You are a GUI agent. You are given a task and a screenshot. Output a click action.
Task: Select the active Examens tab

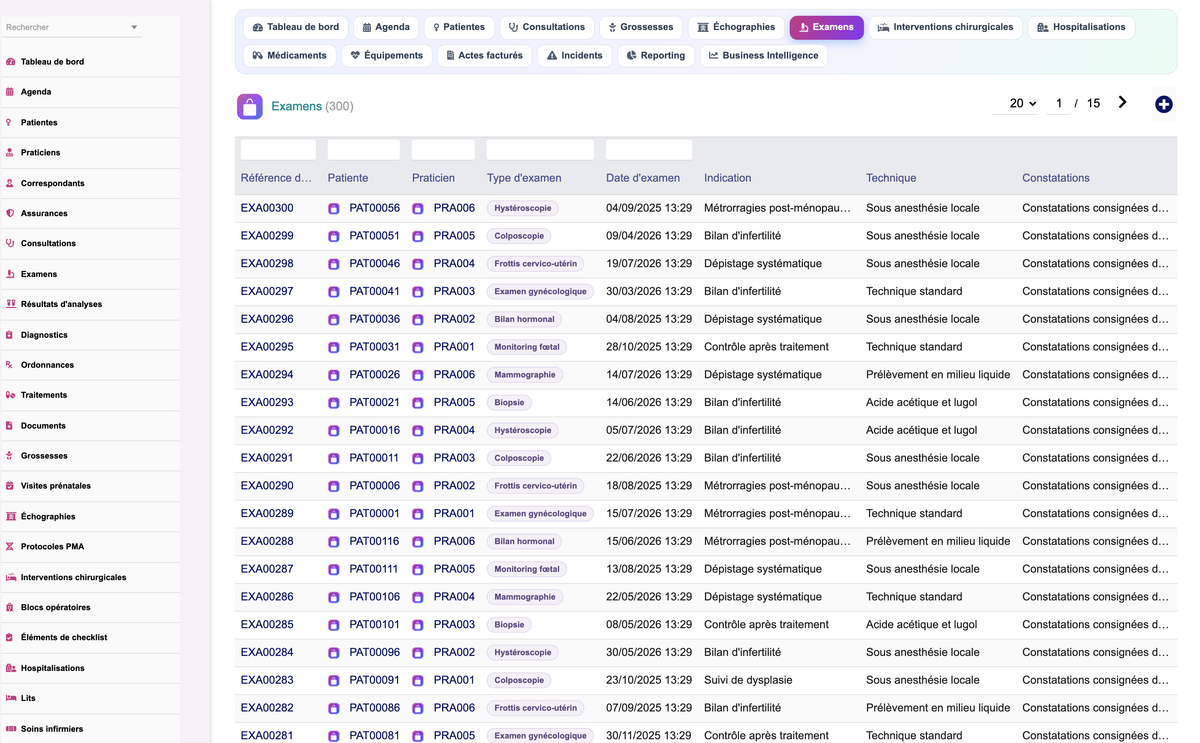click(x=826, y=27)
